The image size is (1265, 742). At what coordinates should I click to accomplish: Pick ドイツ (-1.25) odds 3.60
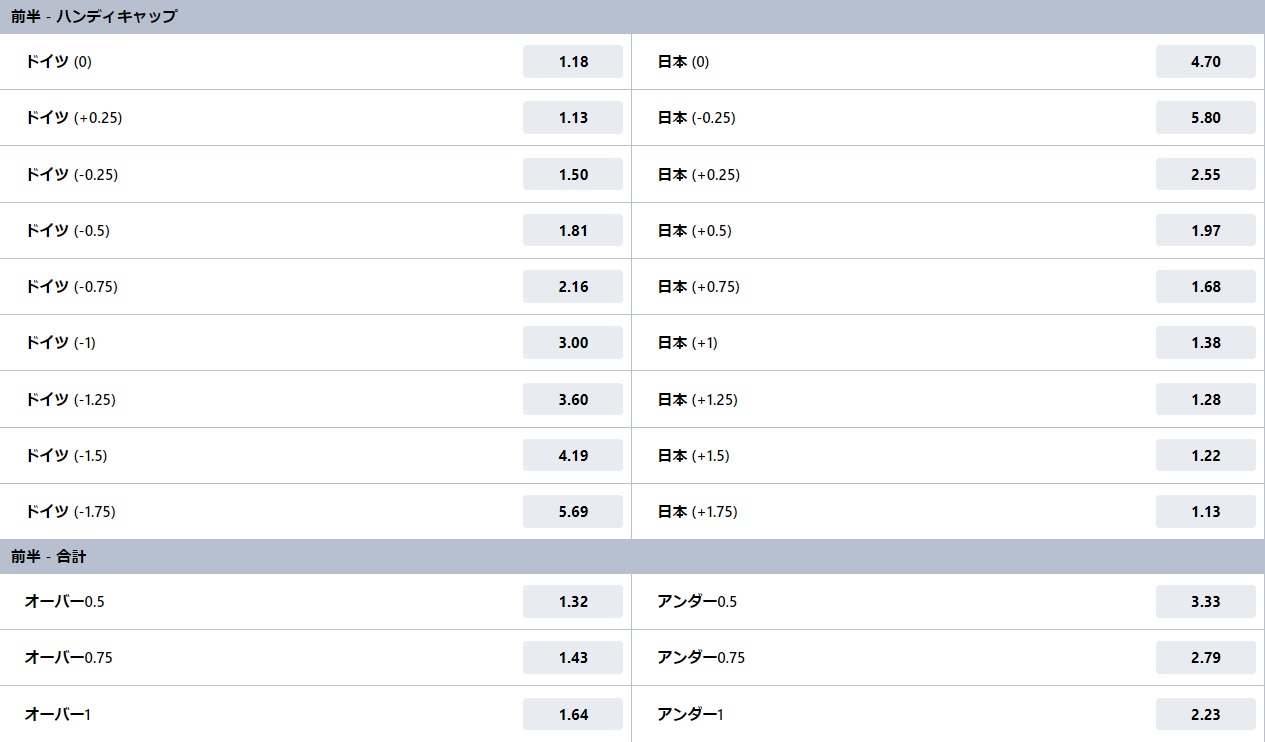tap(573, 399)
